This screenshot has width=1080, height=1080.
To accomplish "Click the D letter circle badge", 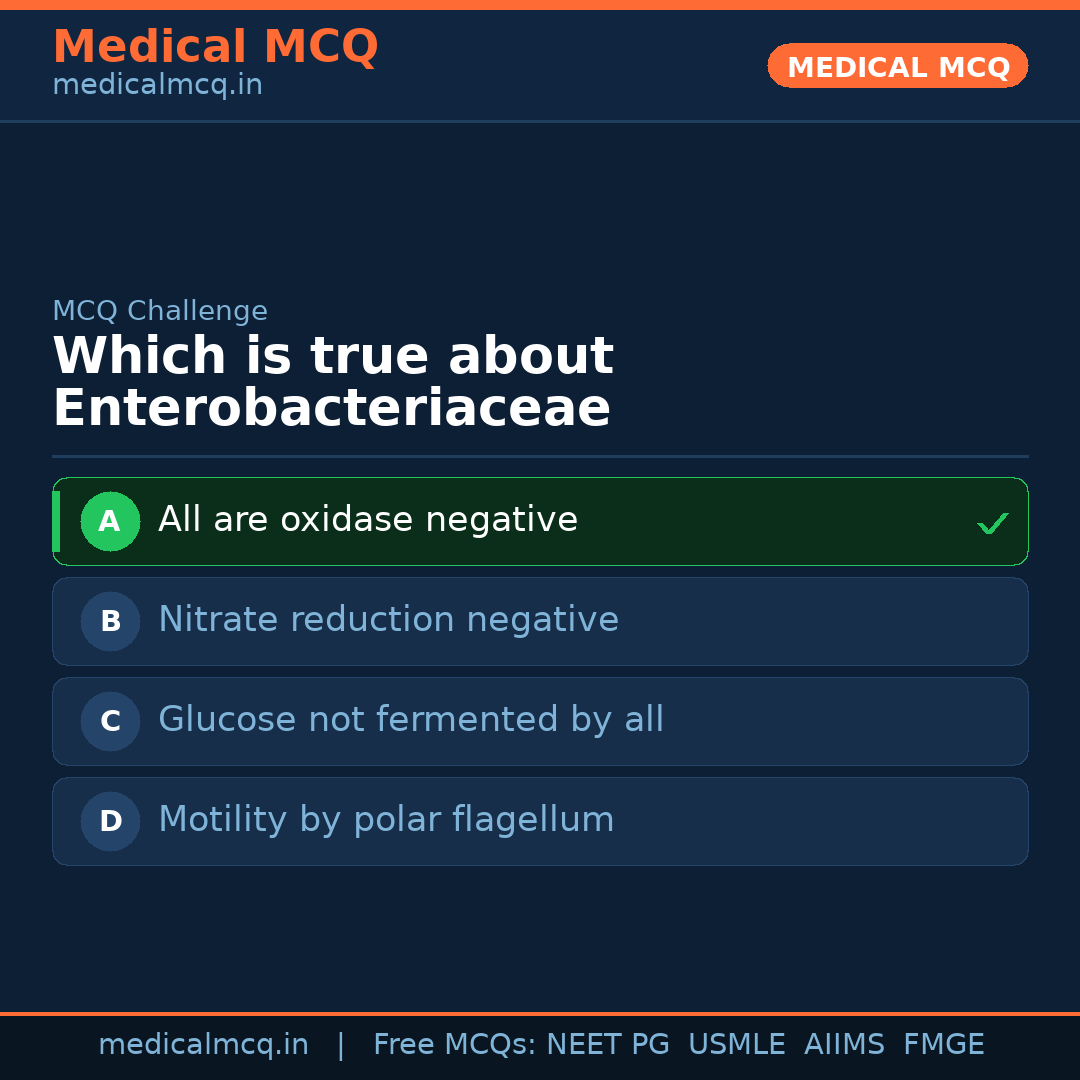I will tap(110, 821).
